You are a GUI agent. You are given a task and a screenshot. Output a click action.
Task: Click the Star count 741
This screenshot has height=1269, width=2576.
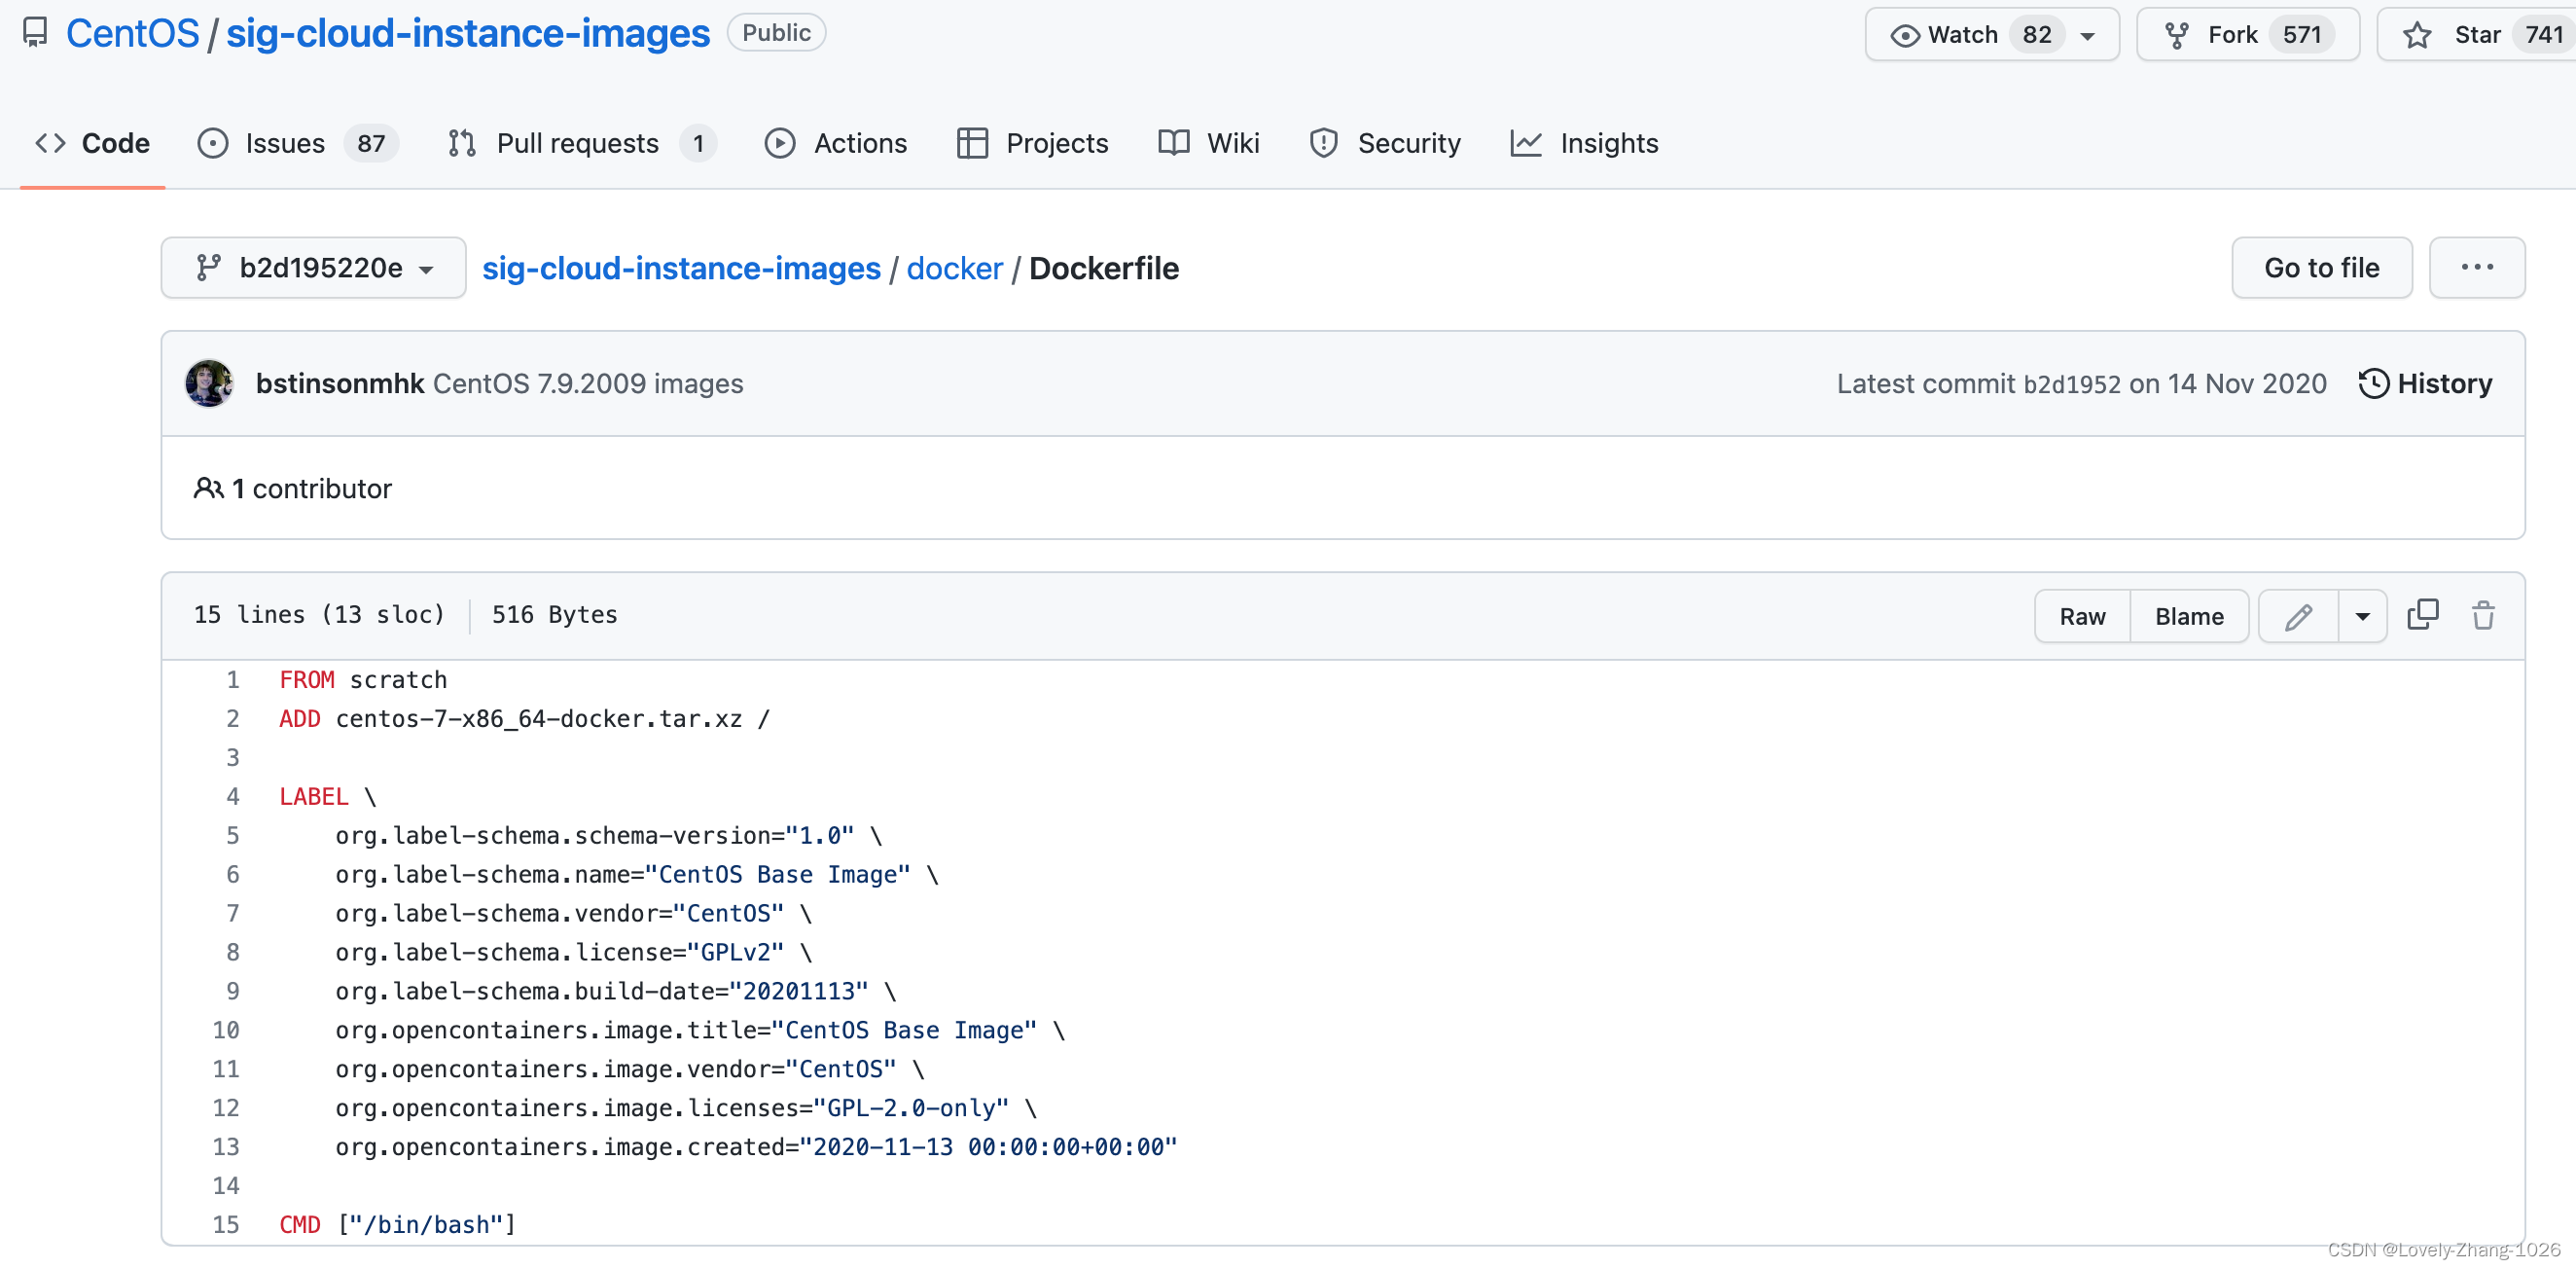tap(2544, 35)
